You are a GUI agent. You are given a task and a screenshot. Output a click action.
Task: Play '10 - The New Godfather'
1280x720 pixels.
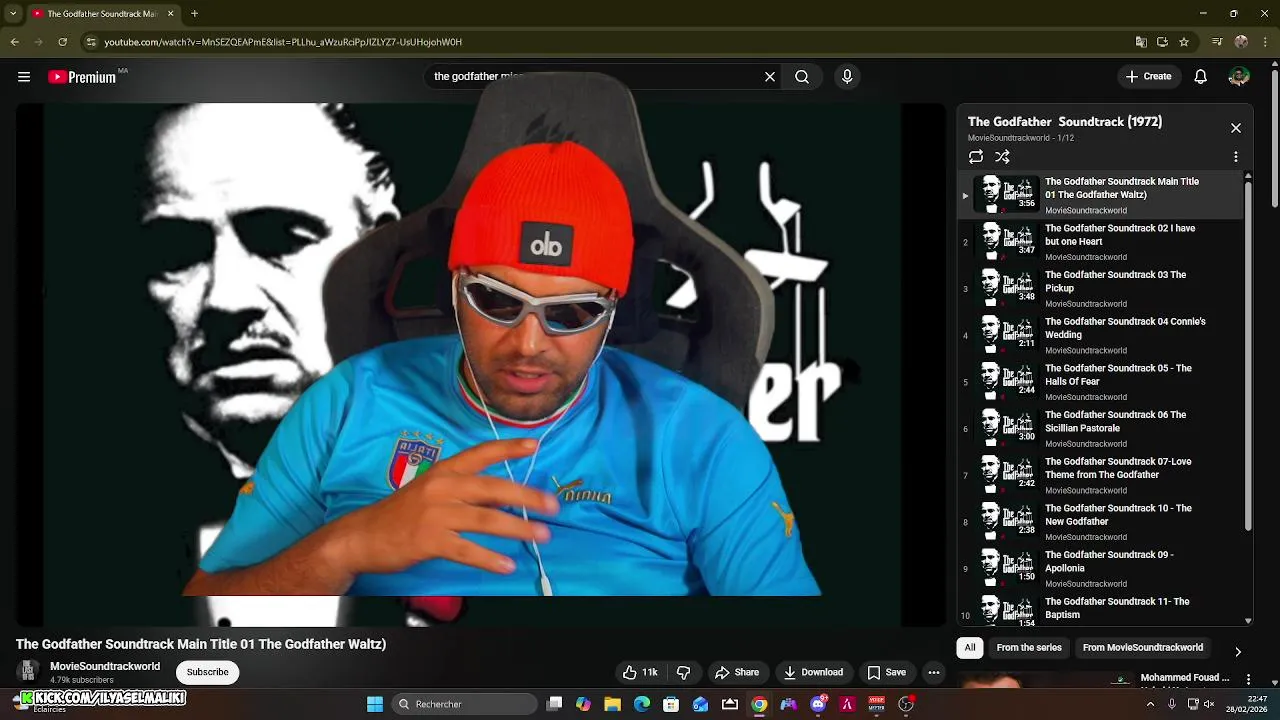coord(1100,522)
